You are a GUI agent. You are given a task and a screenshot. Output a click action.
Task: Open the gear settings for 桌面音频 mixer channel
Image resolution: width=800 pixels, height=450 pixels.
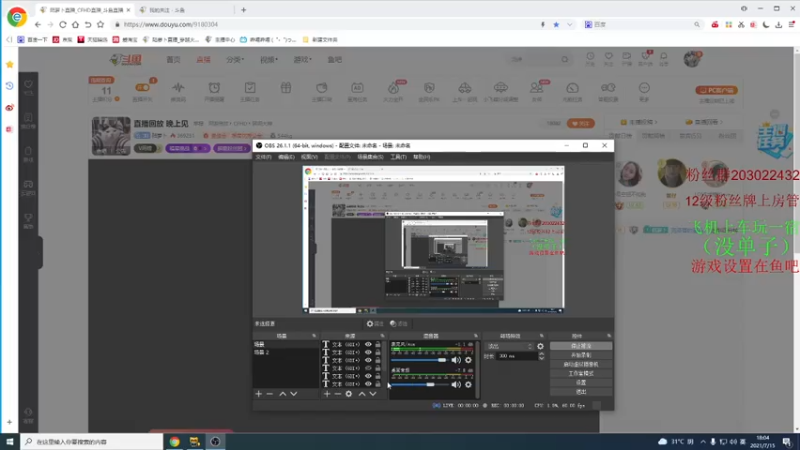pos(468,385)
